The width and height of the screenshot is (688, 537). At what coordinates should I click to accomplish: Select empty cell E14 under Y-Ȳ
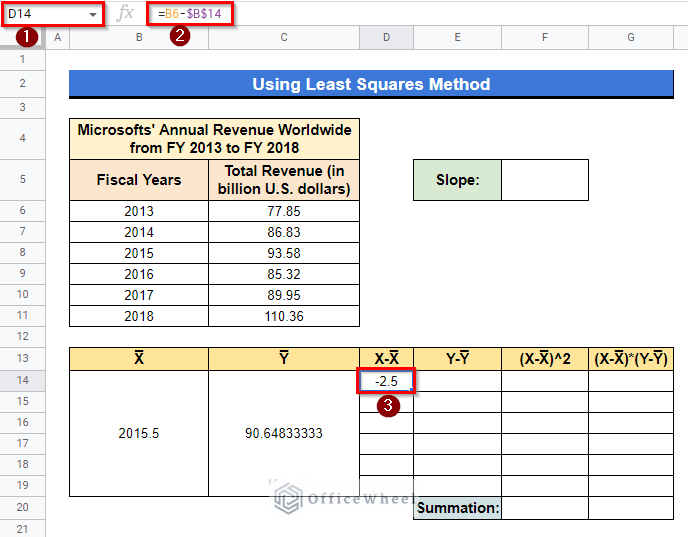point(457,381)
